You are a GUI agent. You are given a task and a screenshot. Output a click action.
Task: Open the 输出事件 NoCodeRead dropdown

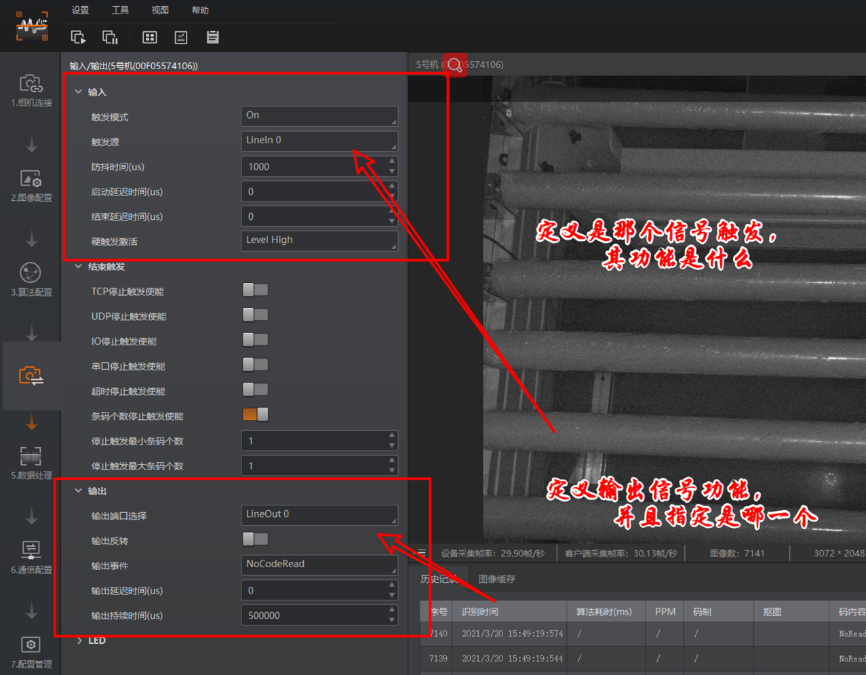click(x=319, y=564)
